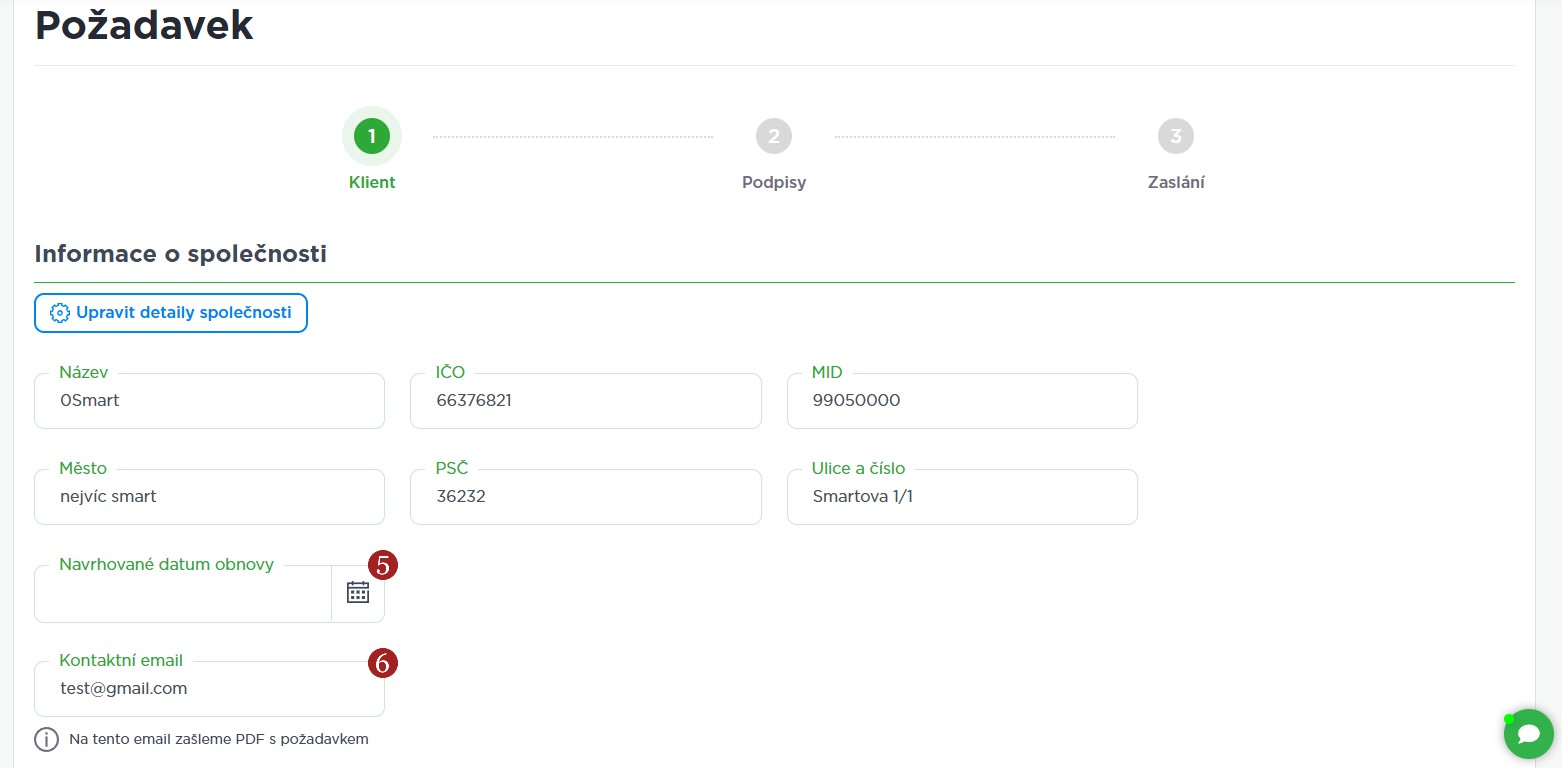
Task: Click the red number 6 badge
Action: pos(383,662)
